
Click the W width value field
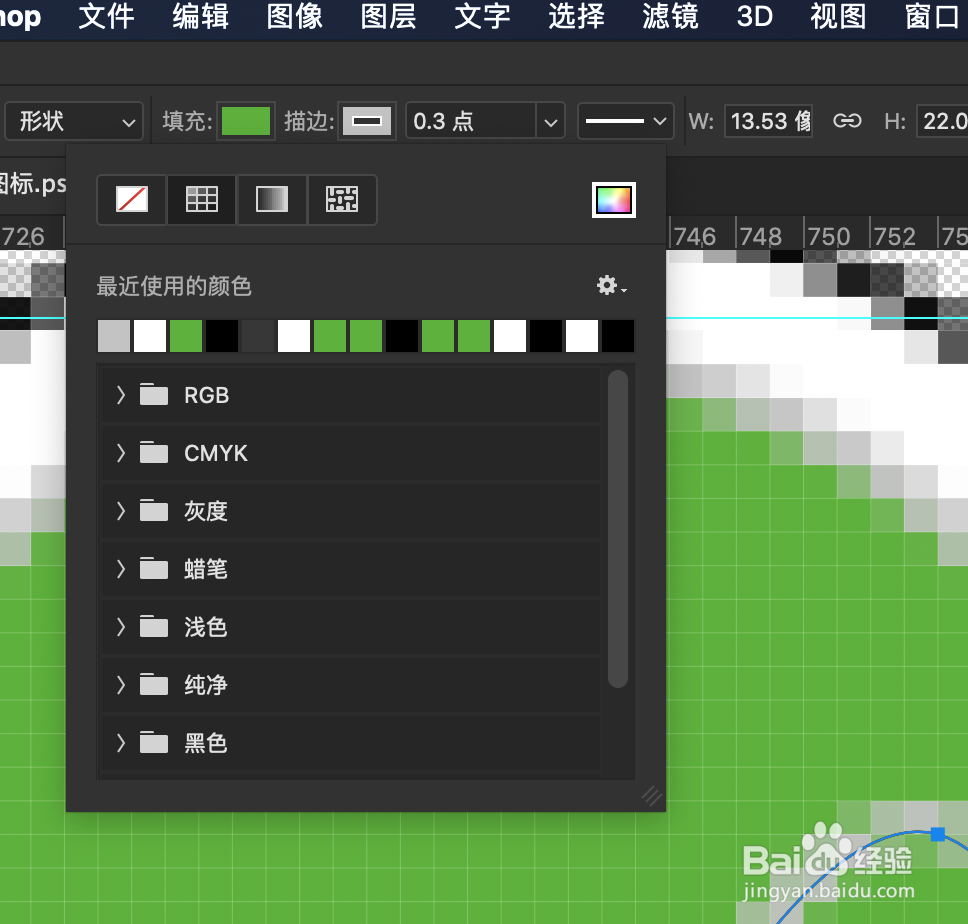[768, 121]
